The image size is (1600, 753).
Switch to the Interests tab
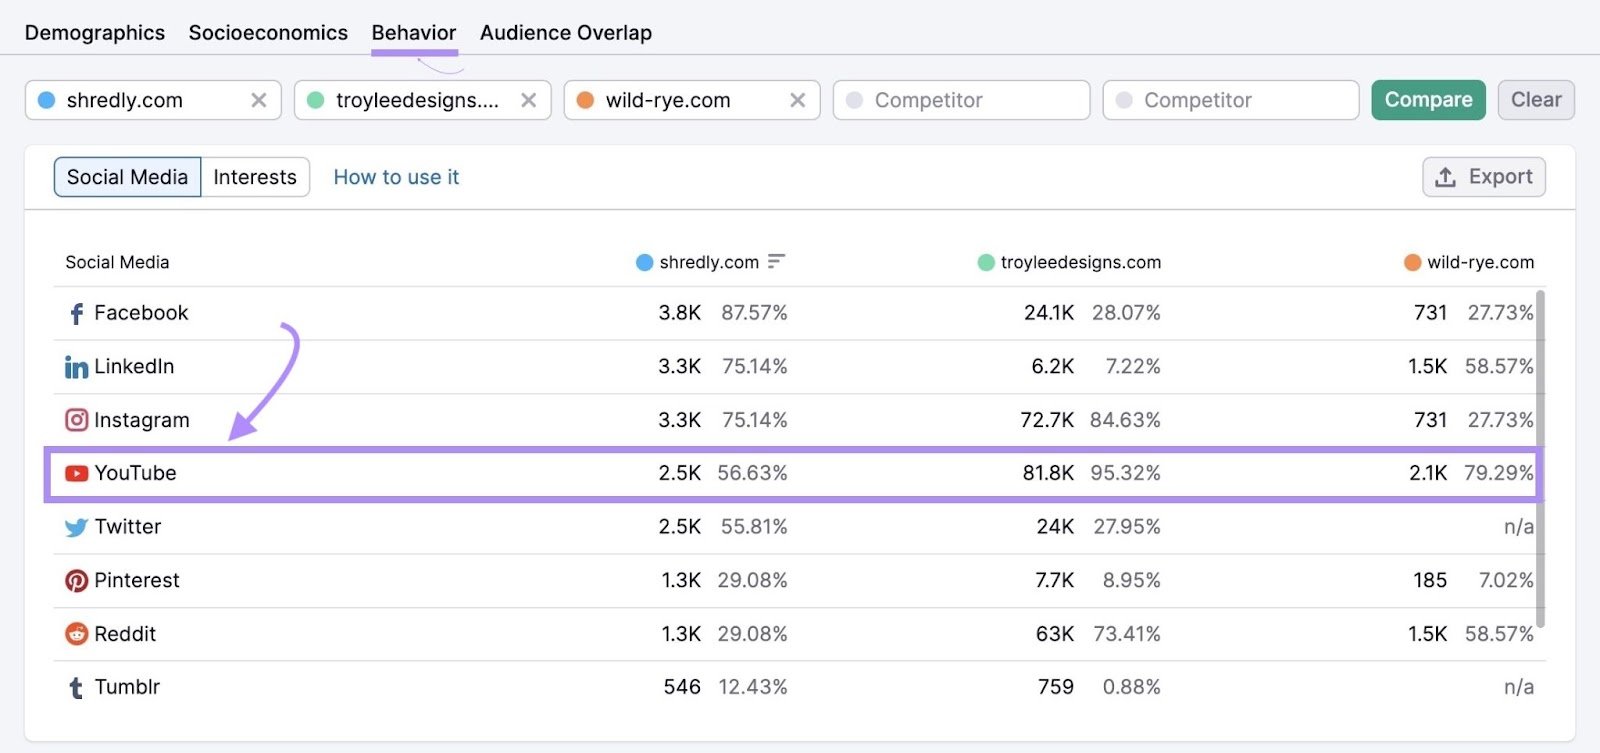click(x=255, y=177)
